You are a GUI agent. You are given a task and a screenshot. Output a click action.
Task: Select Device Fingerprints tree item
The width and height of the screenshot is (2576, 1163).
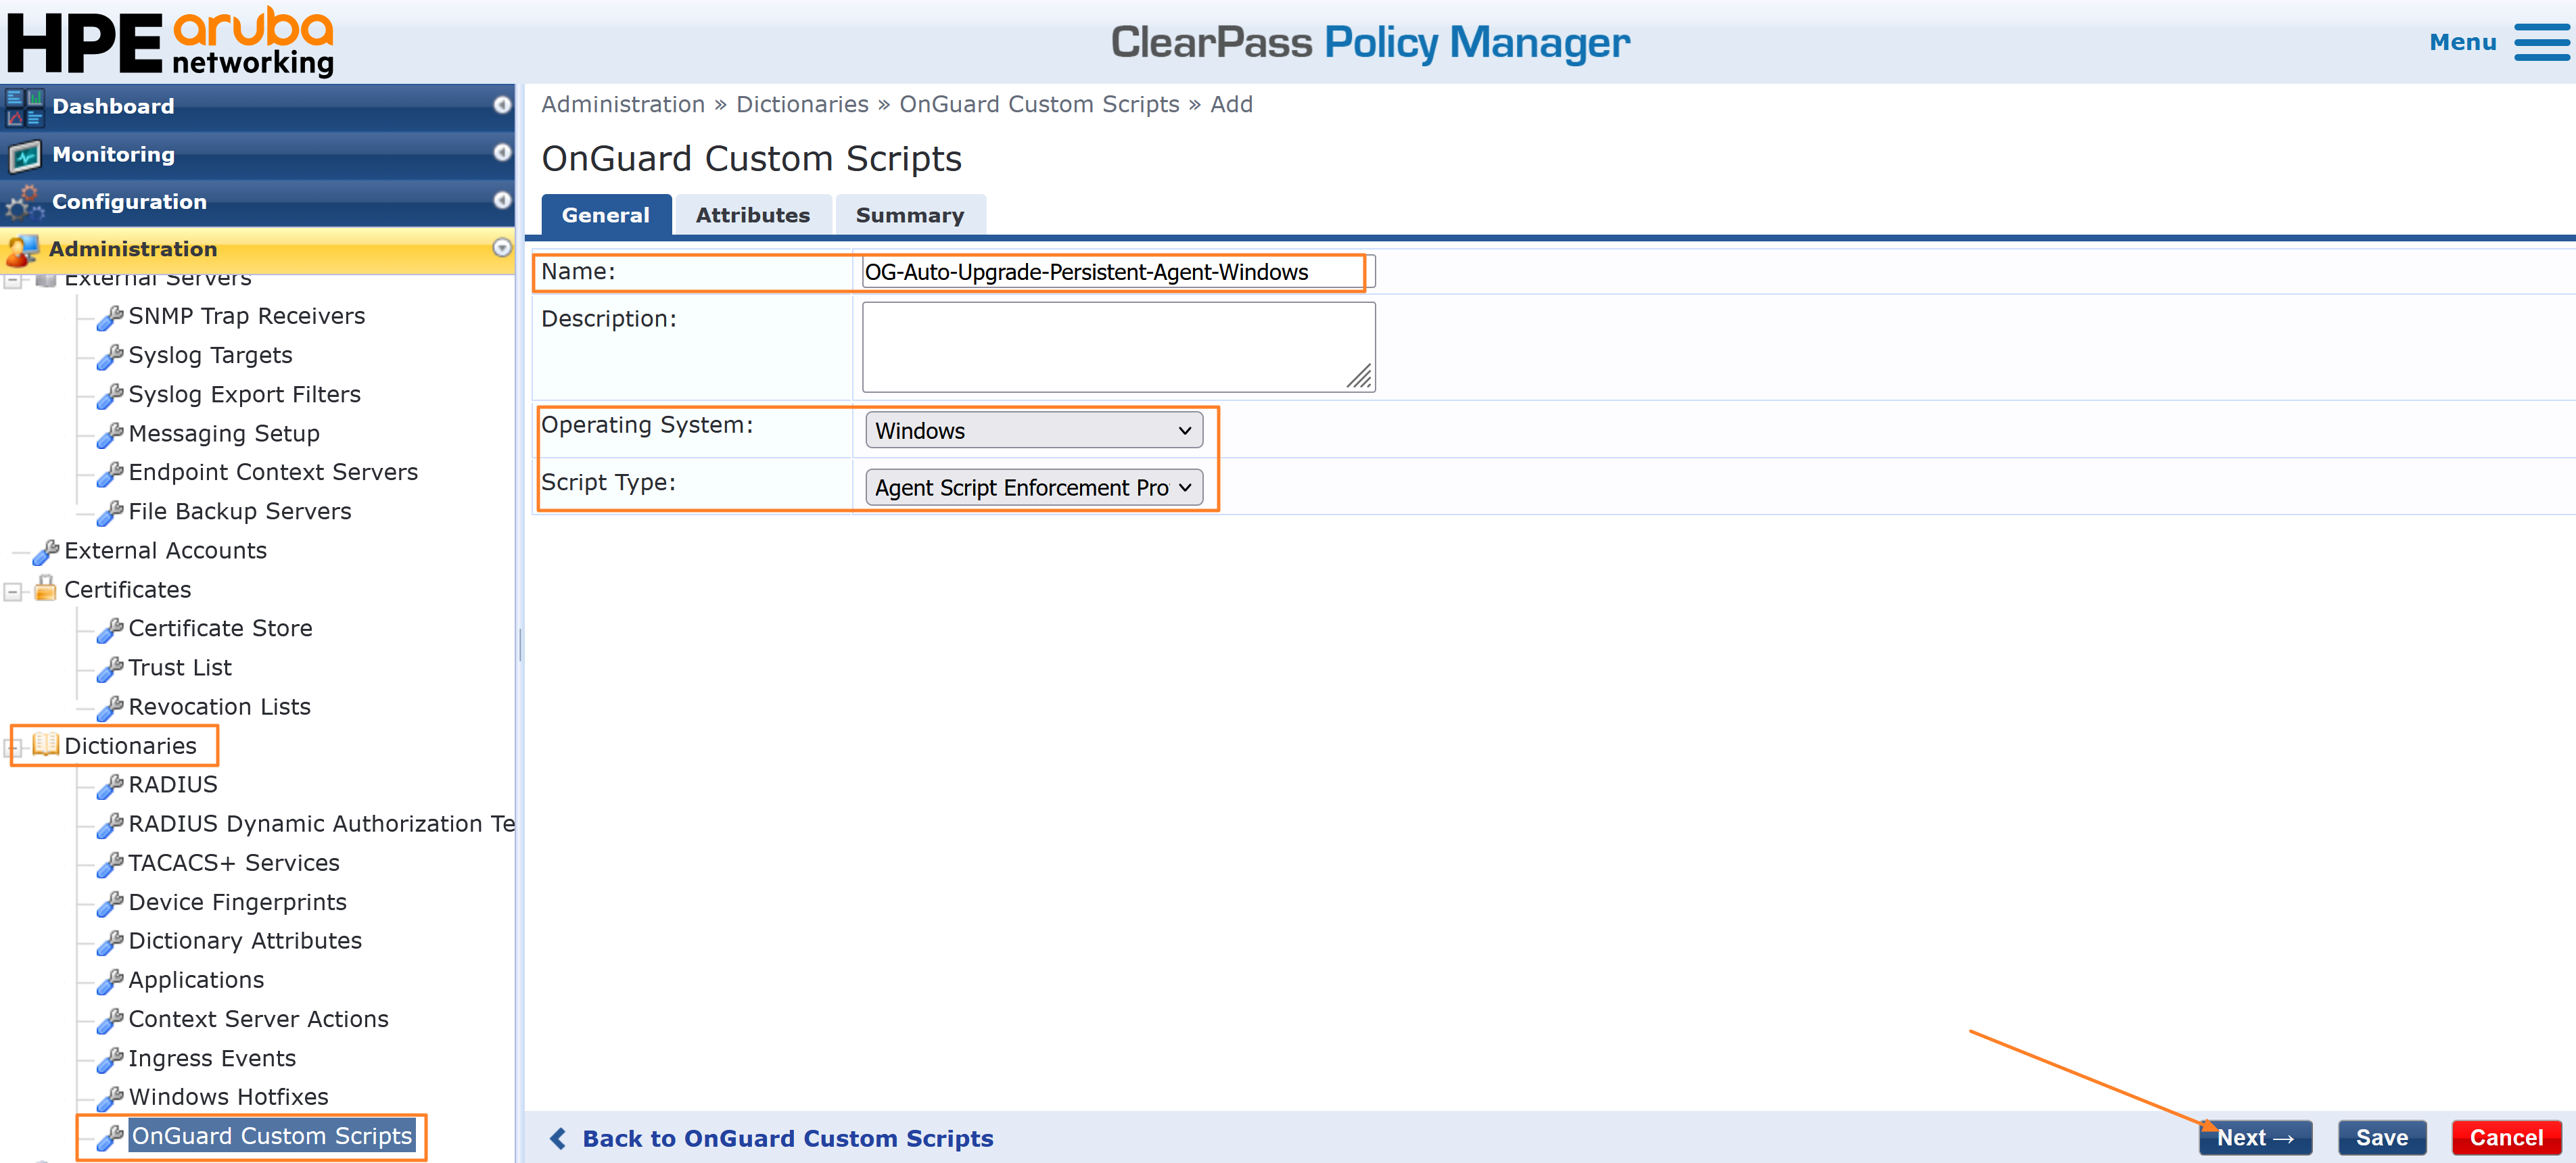coord(237,903)
